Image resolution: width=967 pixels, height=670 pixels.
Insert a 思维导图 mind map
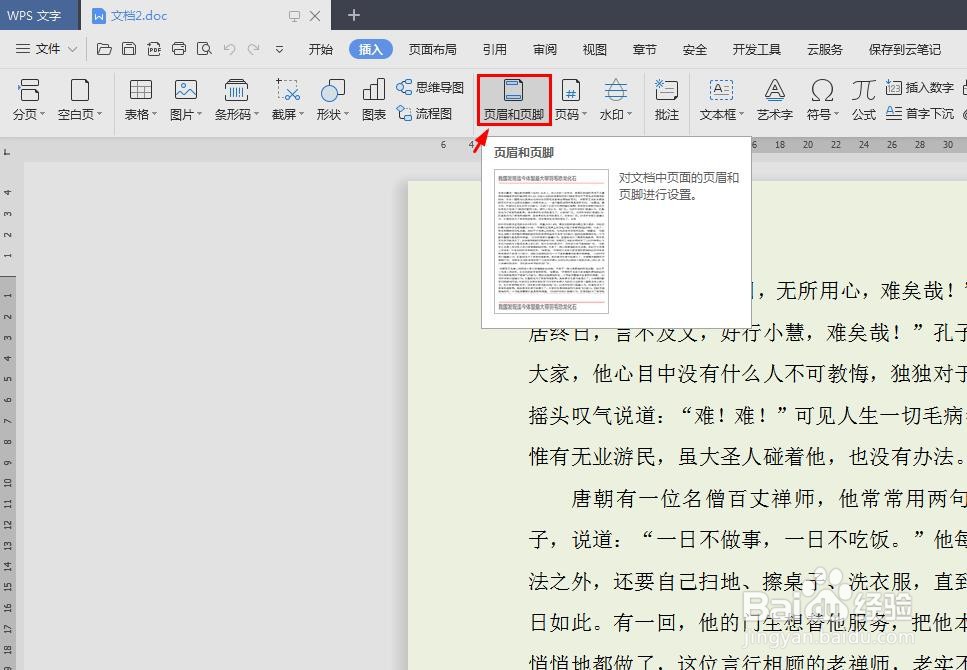coord(430,88)
